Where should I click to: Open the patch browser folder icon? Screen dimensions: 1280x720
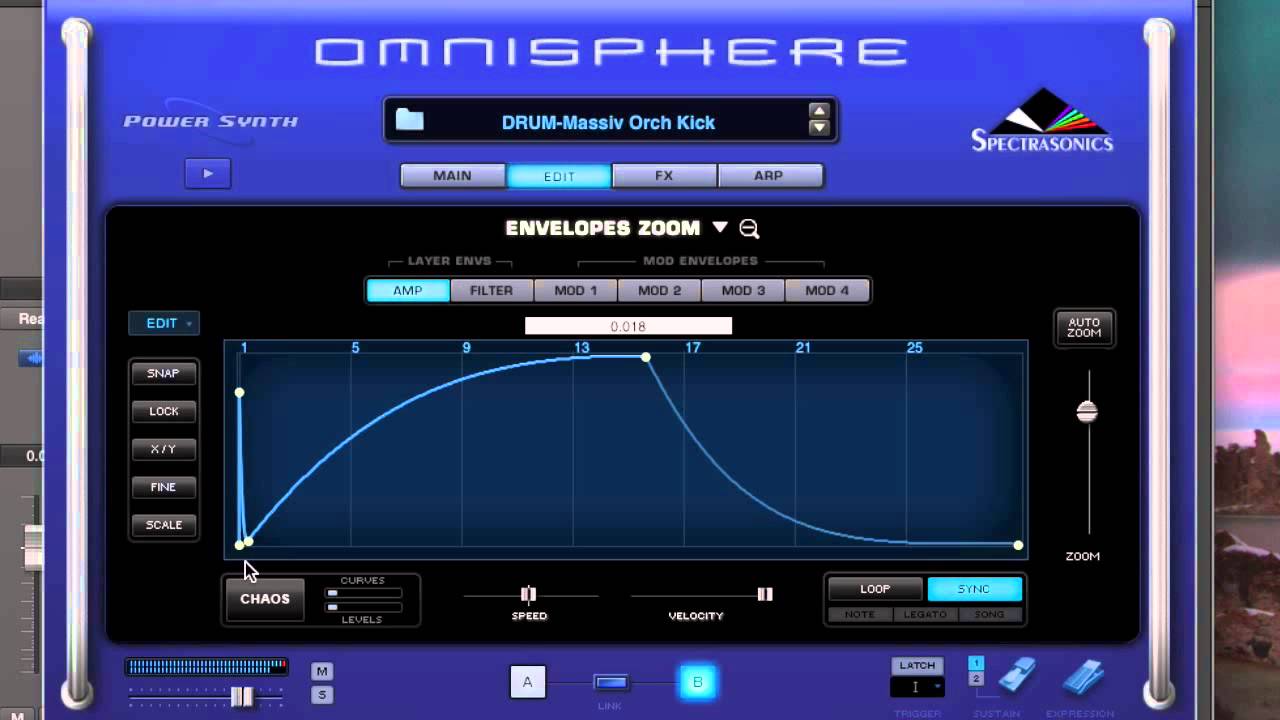tap(410, 121)
